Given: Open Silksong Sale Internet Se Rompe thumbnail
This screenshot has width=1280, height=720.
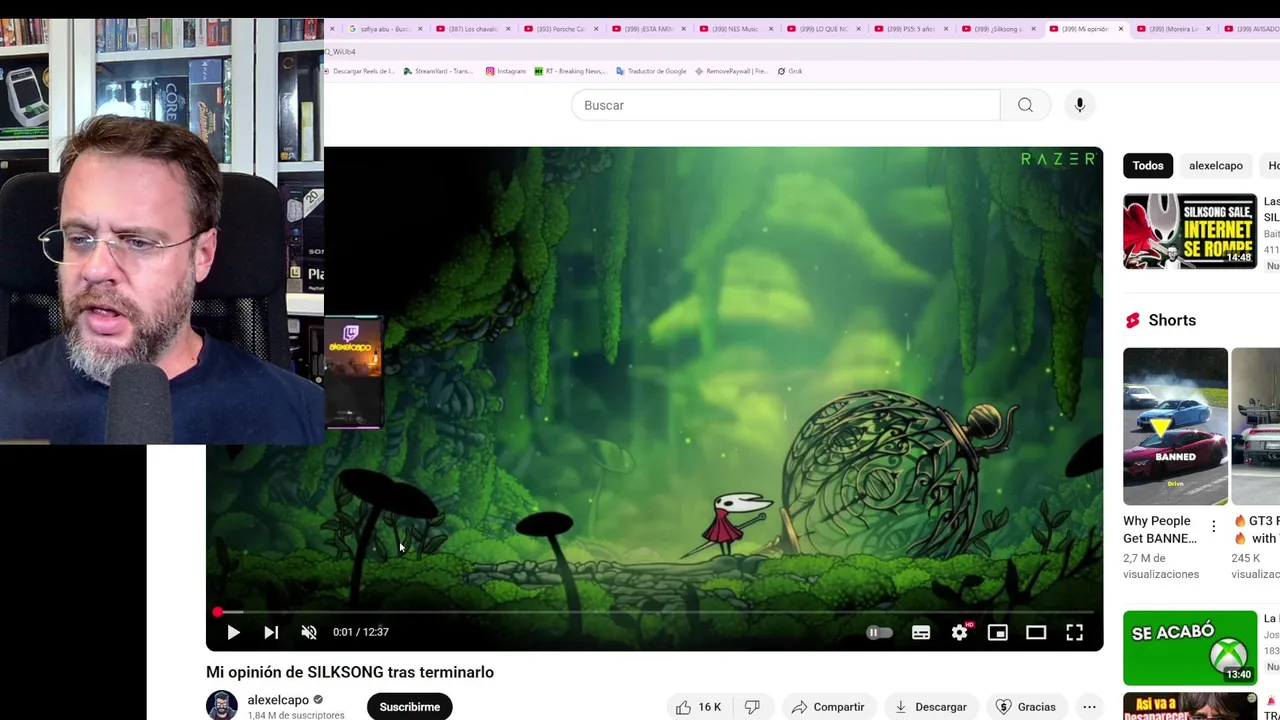Looking at the screenshot, I should pos(1190,231).
